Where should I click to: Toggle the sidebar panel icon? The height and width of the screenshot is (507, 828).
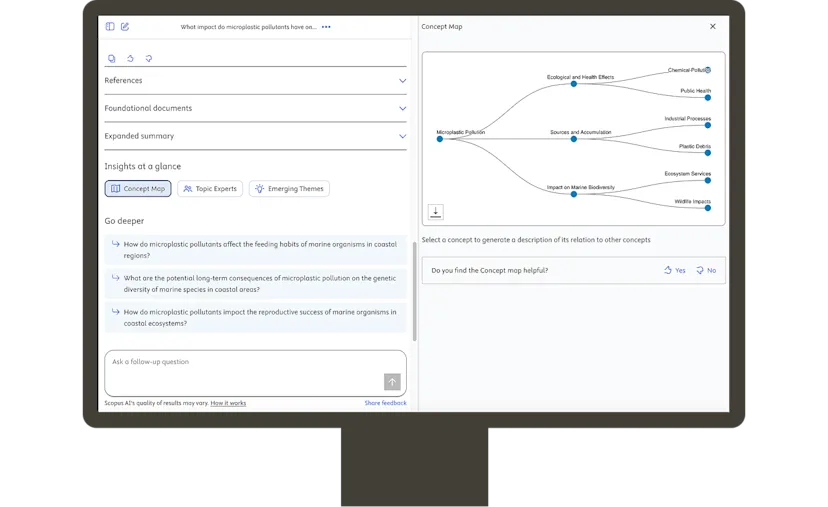pos(110,26)
